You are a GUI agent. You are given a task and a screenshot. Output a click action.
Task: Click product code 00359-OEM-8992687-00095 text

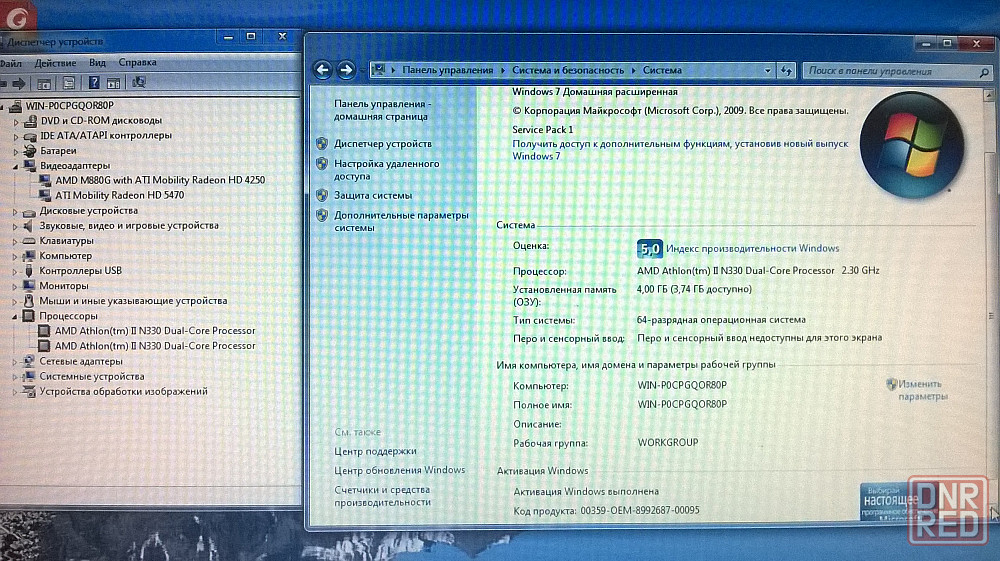pyautogui.click(x=640, y=511)
